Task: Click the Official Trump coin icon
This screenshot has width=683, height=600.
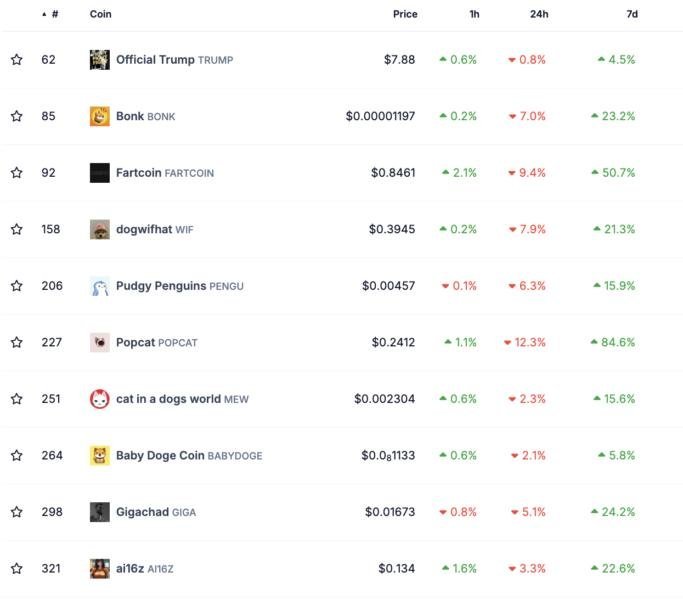Action: pyautogui.click(x=99, y=60)
